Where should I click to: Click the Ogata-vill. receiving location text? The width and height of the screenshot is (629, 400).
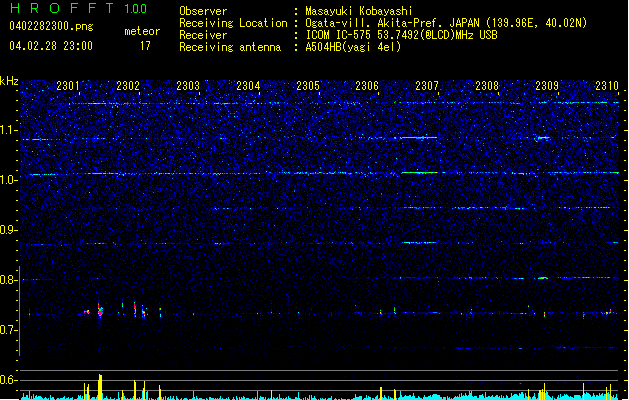446,23
